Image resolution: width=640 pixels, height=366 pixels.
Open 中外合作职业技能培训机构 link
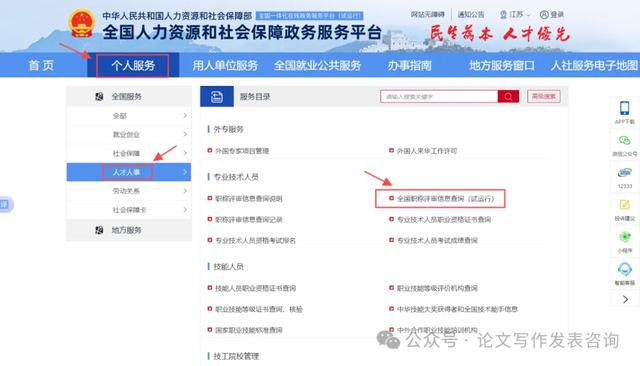(437, 330)
